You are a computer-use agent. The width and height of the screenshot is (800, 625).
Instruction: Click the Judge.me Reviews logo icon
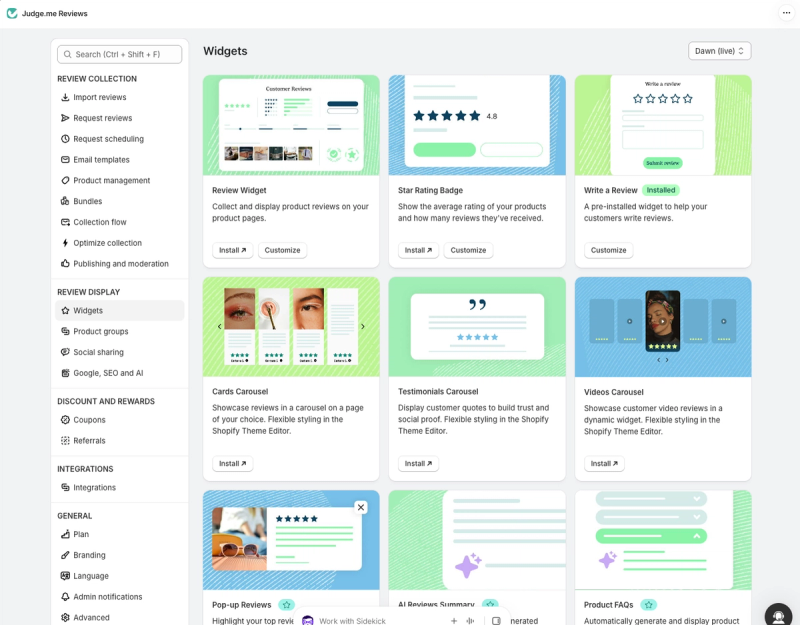[x=12, y=13]
